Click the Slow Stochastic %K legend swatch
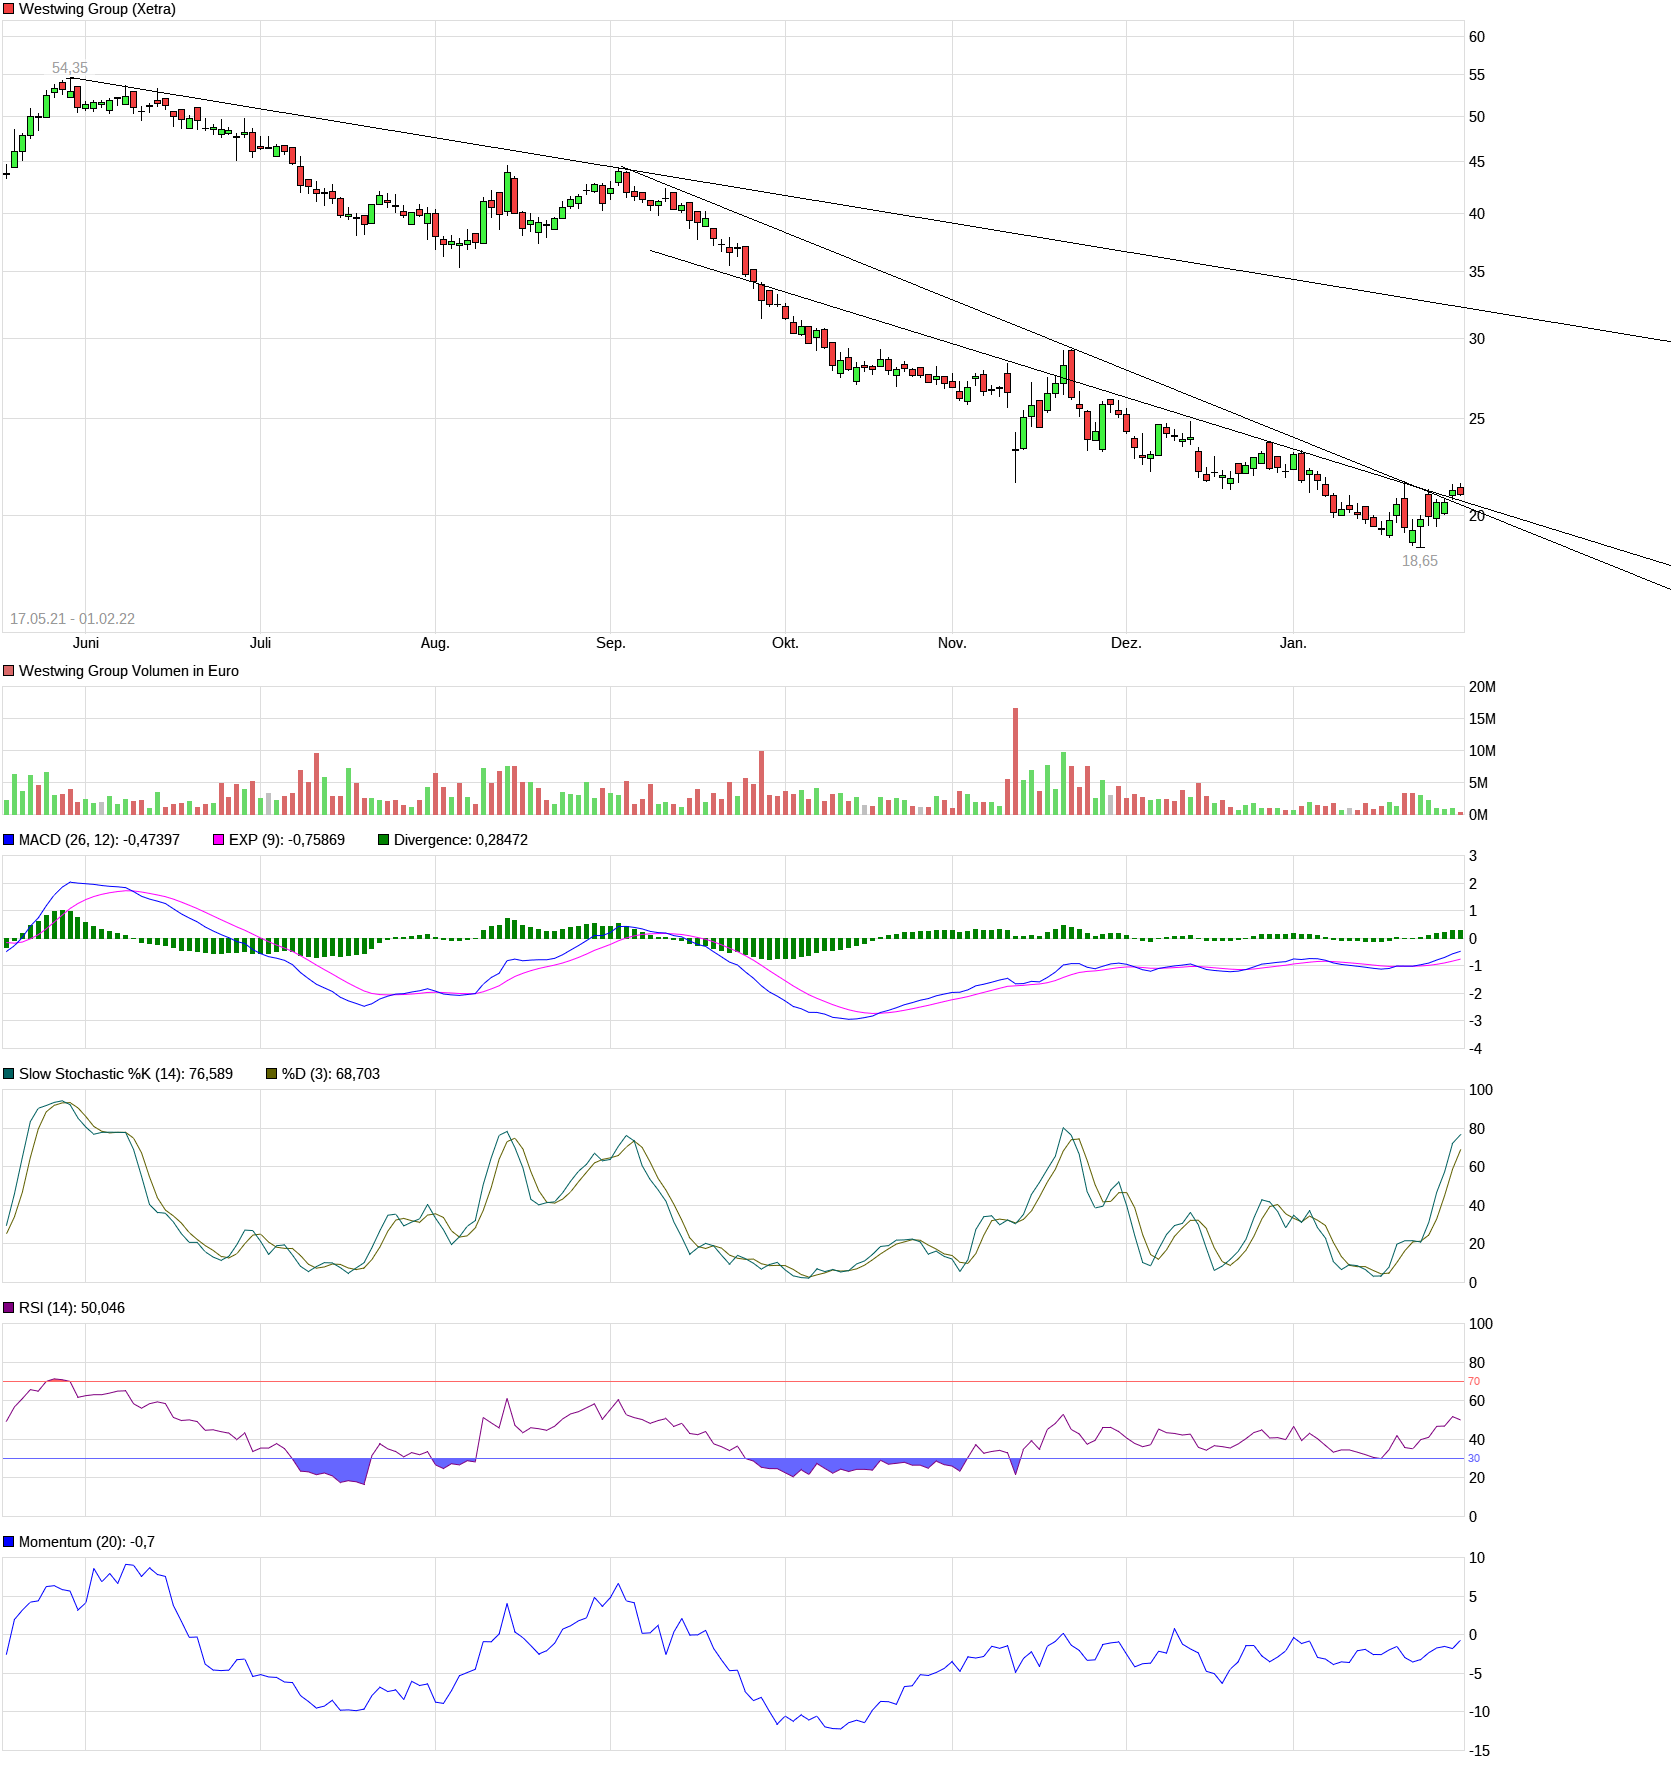Screen dimensions: 1671x1774 pos(9,1074)
